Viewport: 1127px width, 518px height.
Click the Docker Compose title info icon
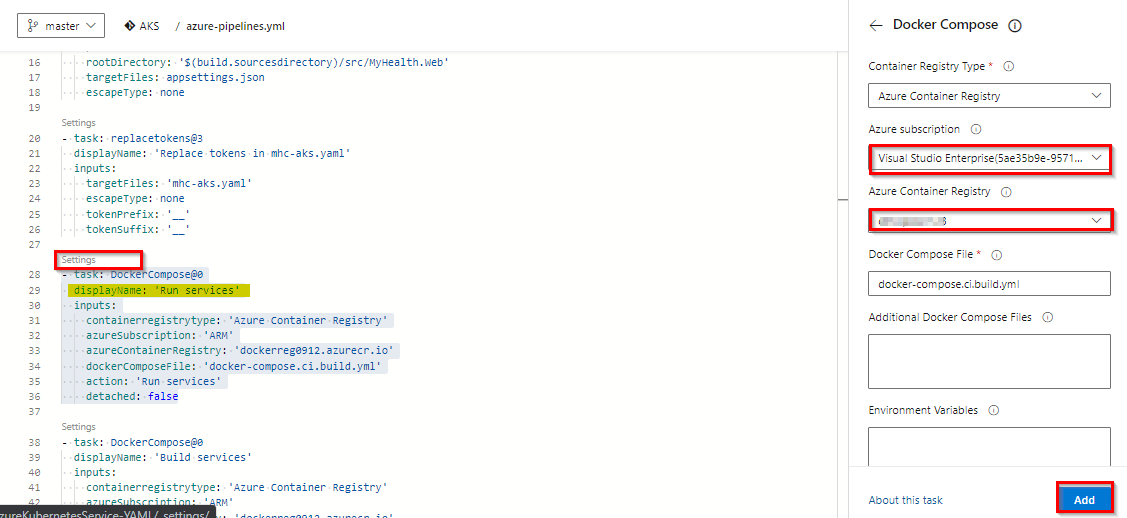(1015, 26)
